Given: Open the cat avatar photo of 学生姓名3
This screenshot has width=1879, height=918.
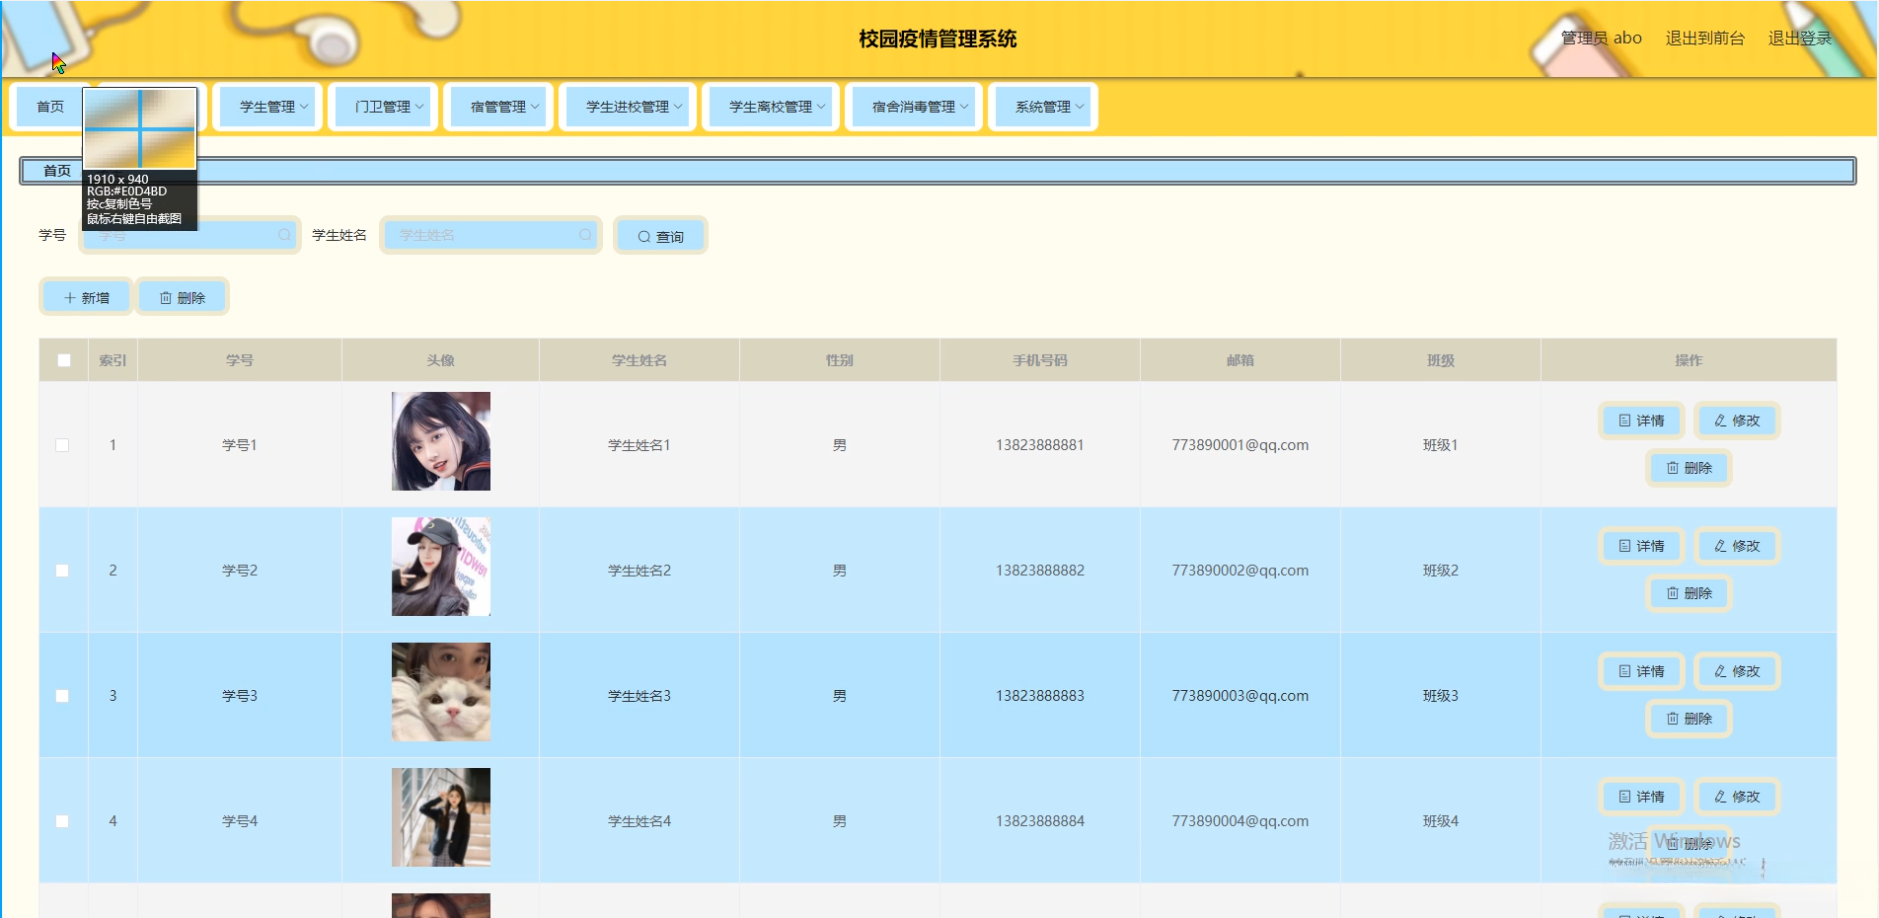Looking at the screenshot, I should 441,692.
